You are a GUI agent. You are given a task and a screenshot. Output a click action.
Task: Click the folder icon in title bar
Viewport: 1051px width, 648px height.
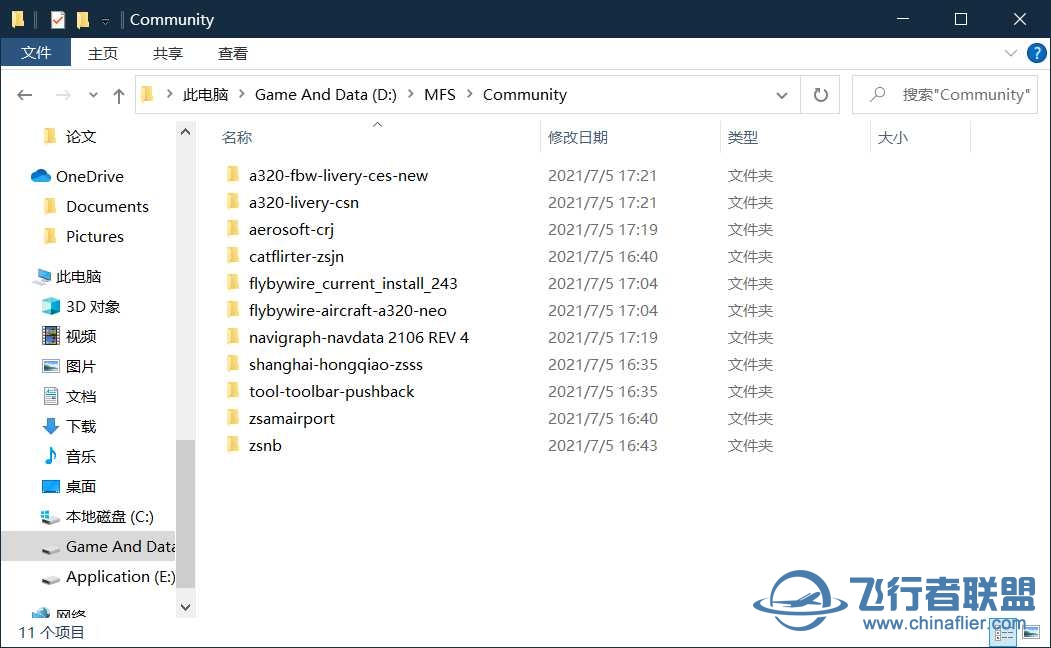click(18, 20)
